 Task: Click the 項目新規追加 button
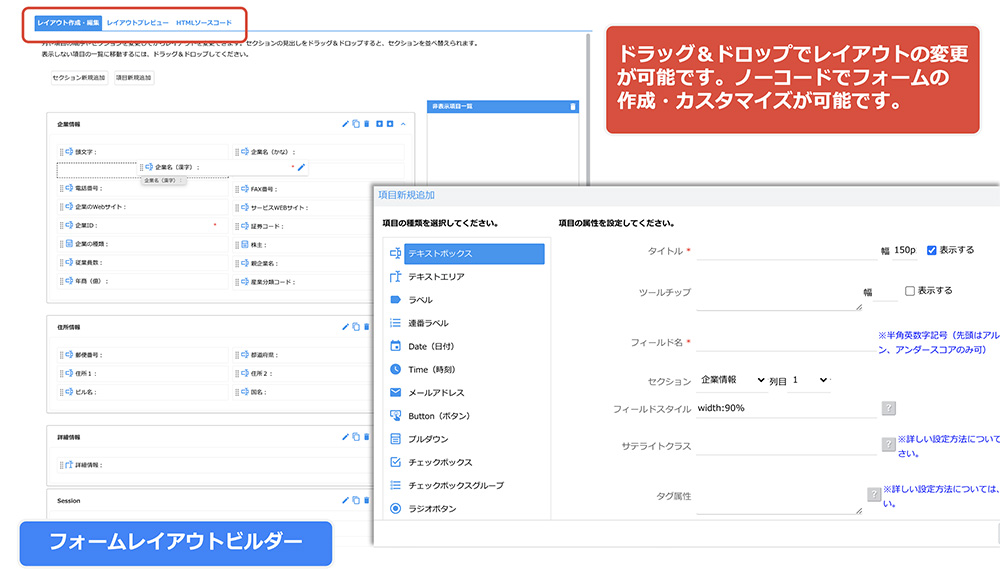pyautogui.click(x=134, y=77)
